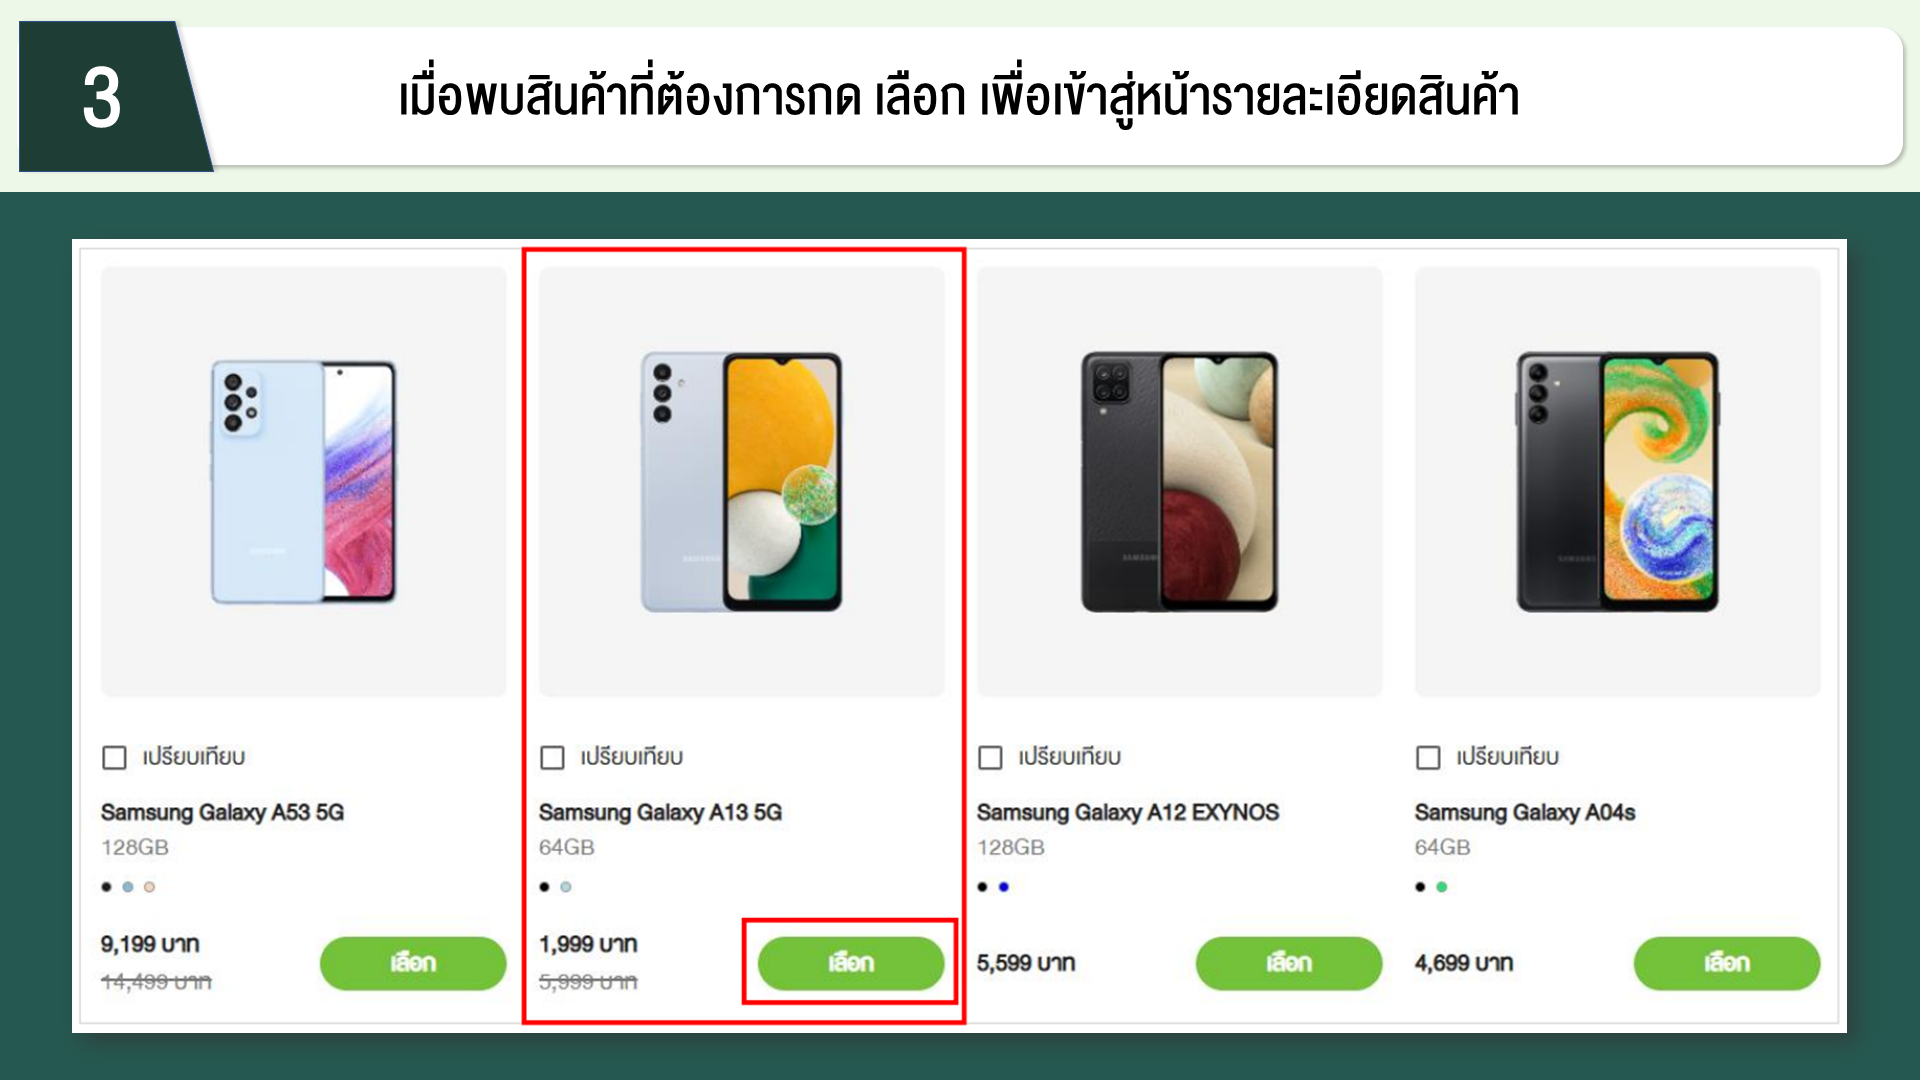Check compare box for Samsung Galaxy A13 5G
Image resolution: width=1920 pixels, height=1080 pixels.
[553, 757]
